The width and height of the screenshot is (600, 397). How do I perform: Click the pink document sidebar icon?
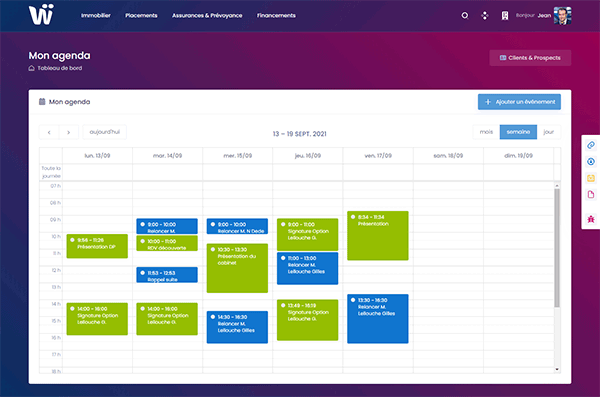click(x=591, y=194)
